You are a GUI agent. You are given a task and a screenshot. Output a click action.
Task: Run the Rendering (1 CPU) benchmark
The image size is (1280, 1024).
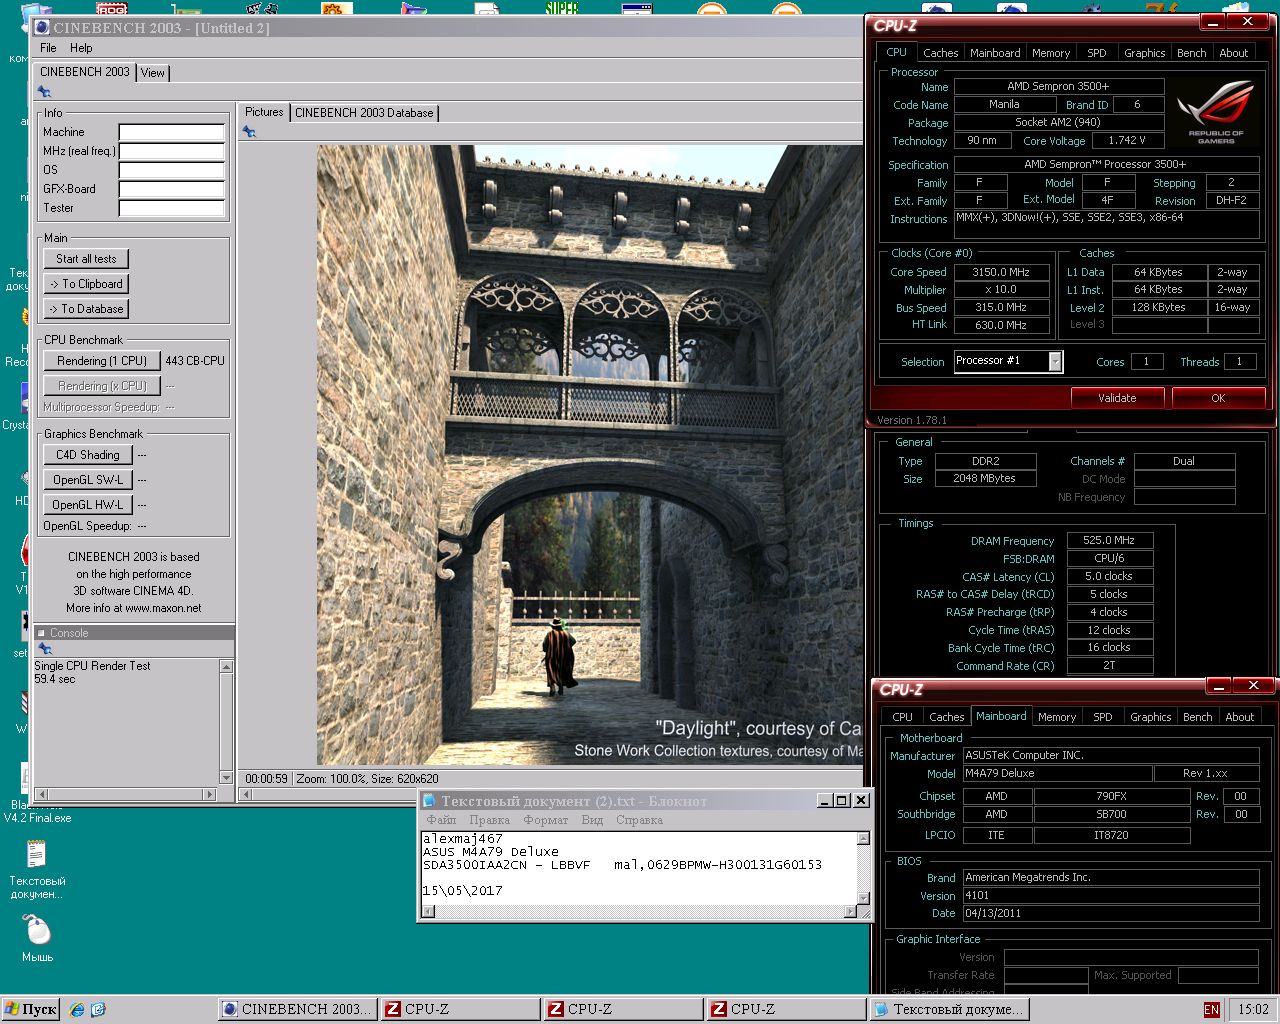102,361
